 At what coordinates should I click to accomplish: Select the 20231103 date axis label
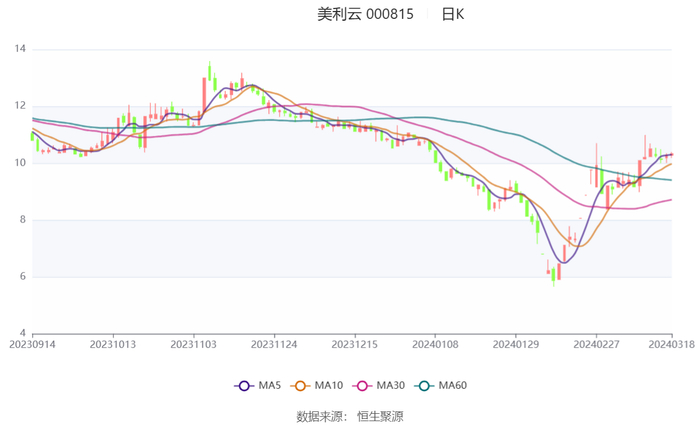(x=193, y=343)
